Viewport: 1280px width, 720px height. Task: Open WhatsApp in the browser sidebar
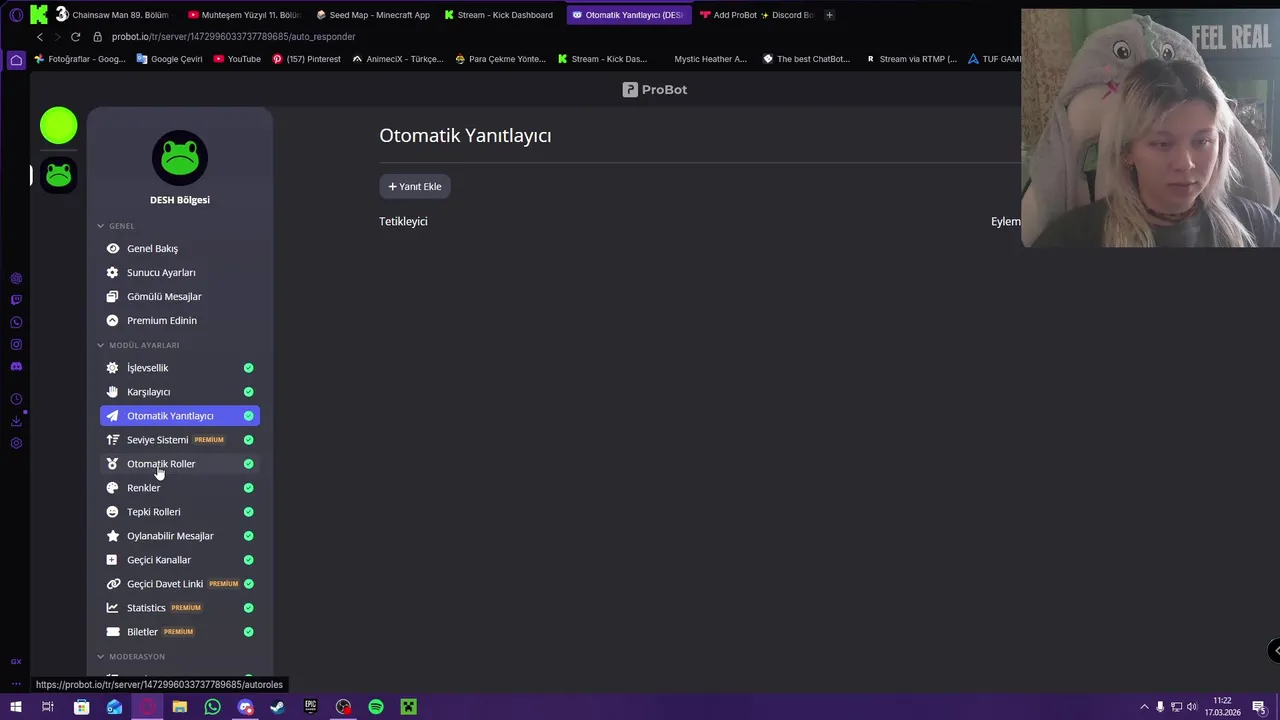click(x=16, y=322)
